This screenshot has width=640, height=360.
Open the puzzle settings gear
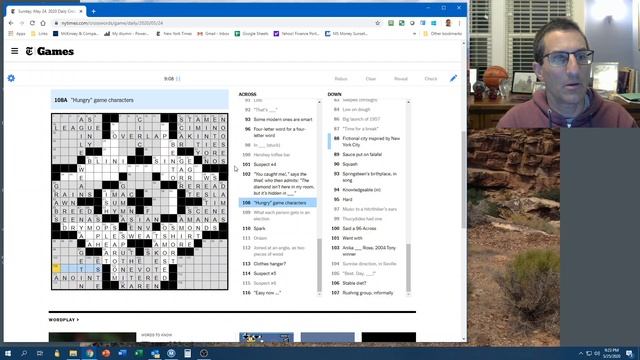[x=11, y=78]
